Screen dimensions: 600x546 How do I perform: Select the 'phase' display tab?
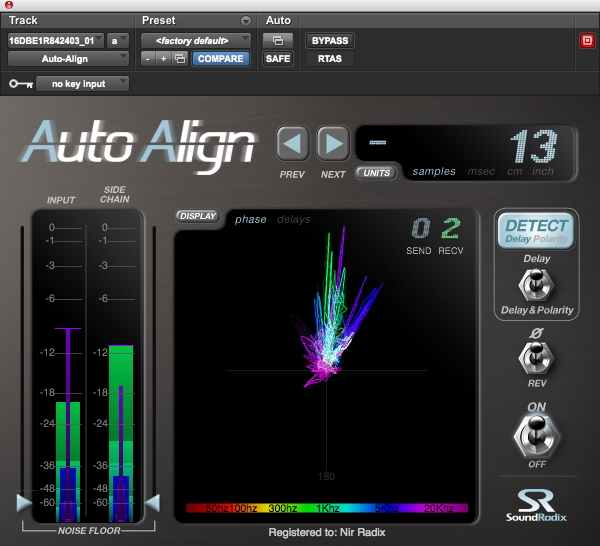point(250,219)
